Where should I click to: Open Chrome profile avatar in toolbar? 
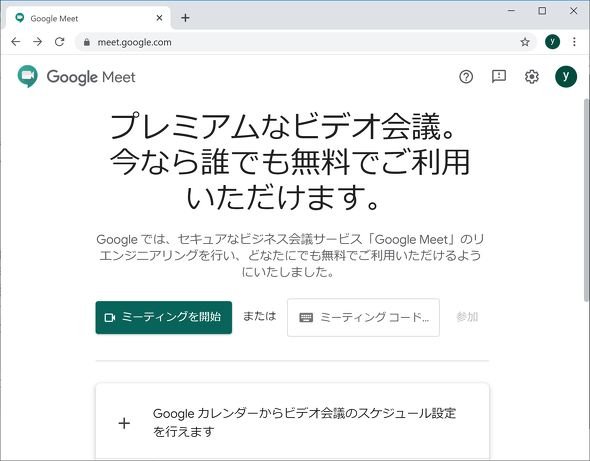click(x=552, y=42)
